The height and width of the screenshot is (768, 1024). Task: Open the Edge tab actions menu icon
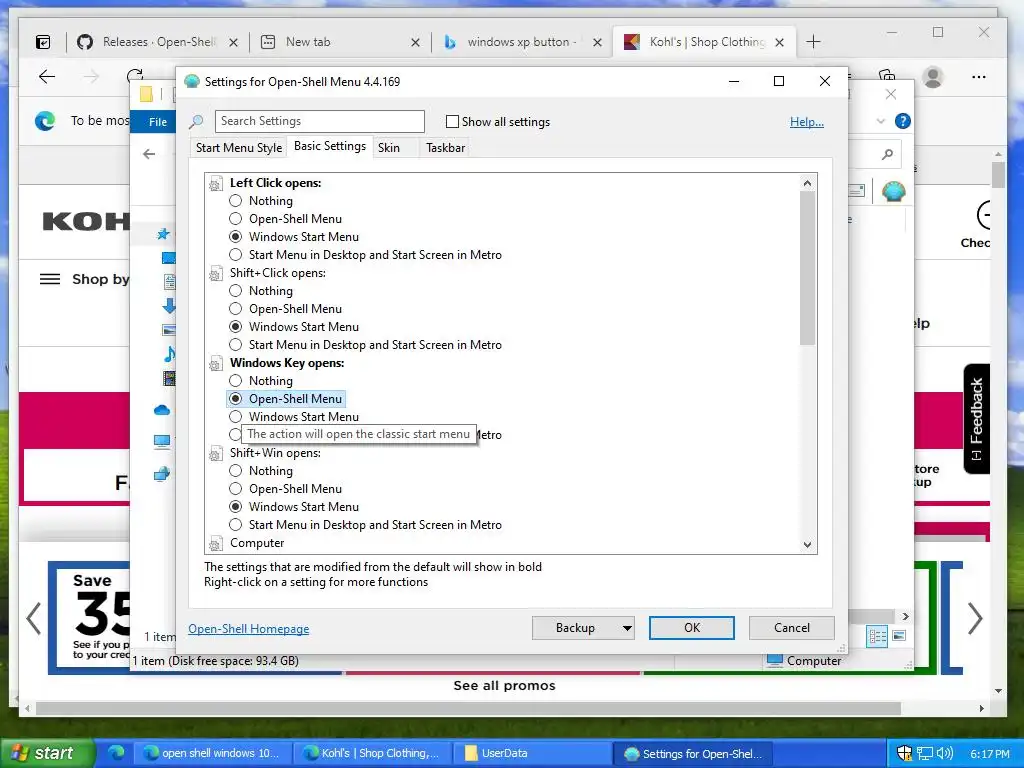[x=43, y=42]
